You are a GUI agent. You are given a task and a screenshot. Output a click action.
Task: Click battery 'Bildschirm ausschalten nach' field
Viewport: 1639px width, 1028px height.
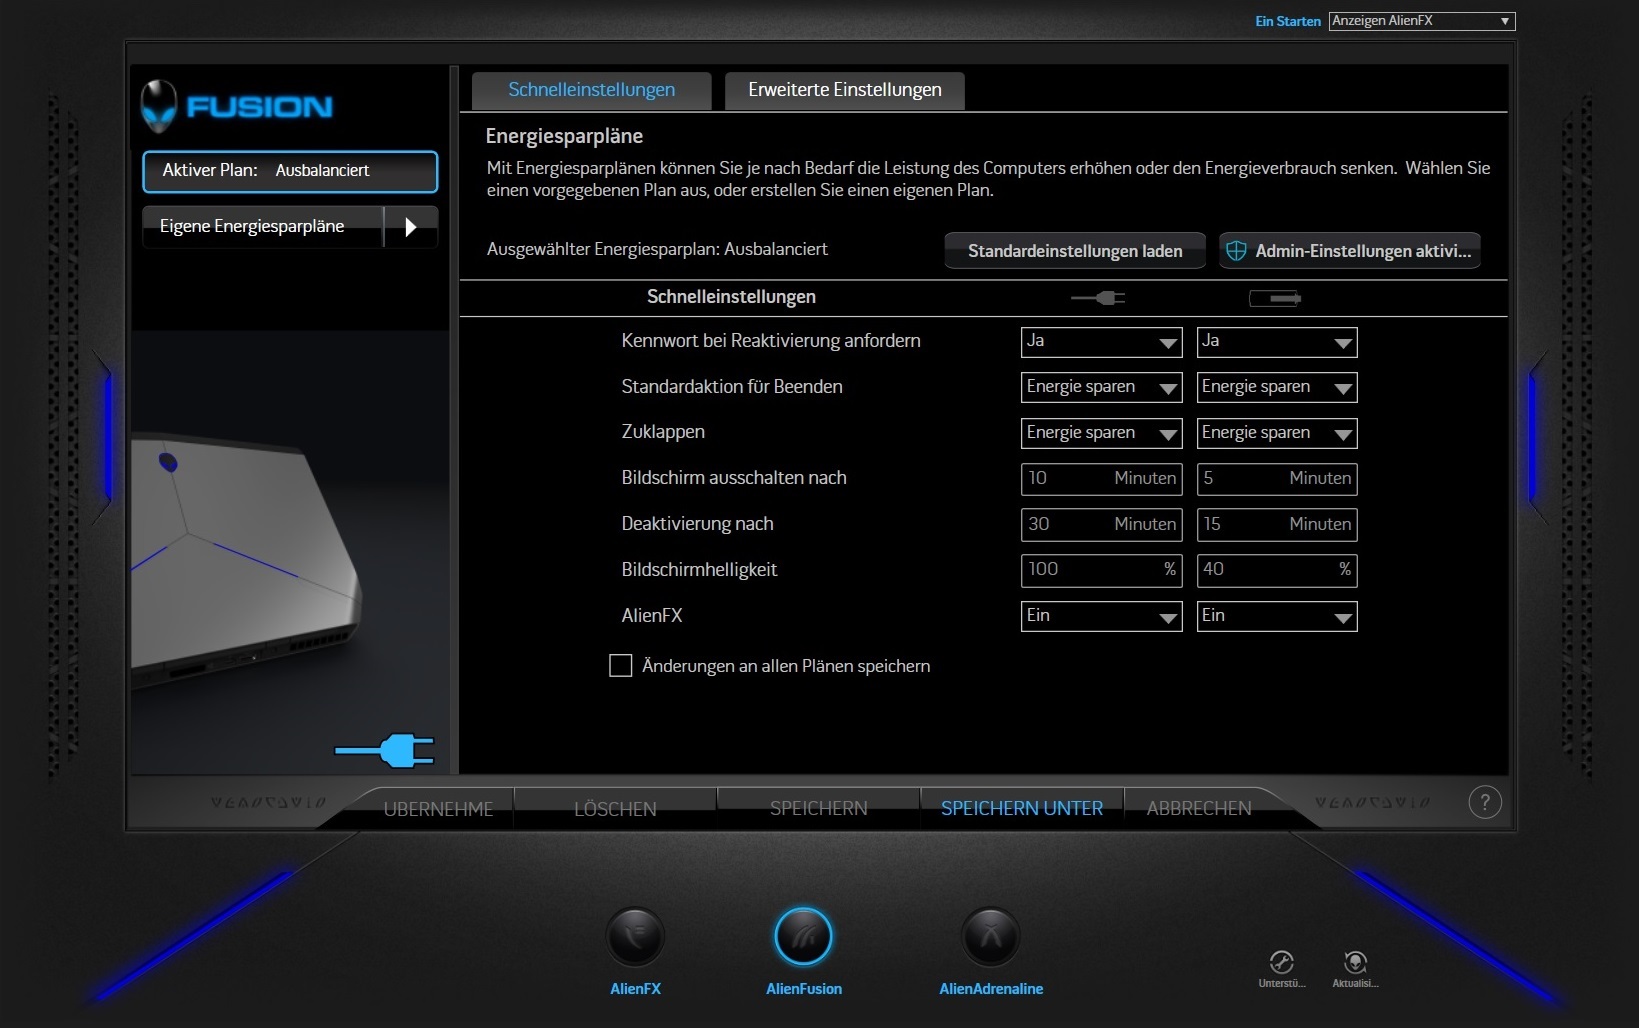[x=1277, y=479]
